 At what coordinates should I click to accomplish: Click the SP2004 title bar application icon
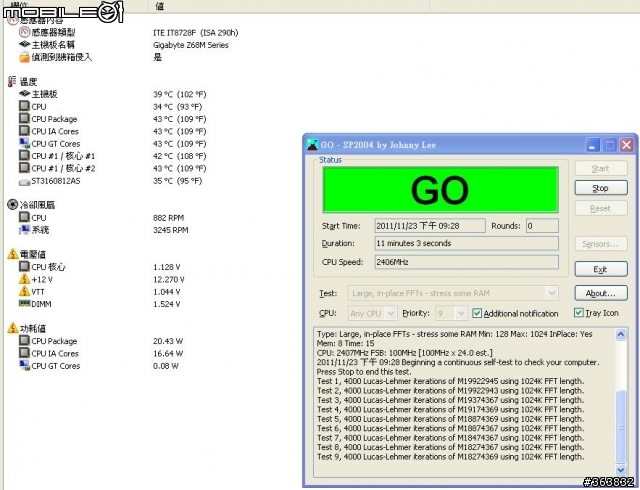pyautogui.click(x=312, y=145)
